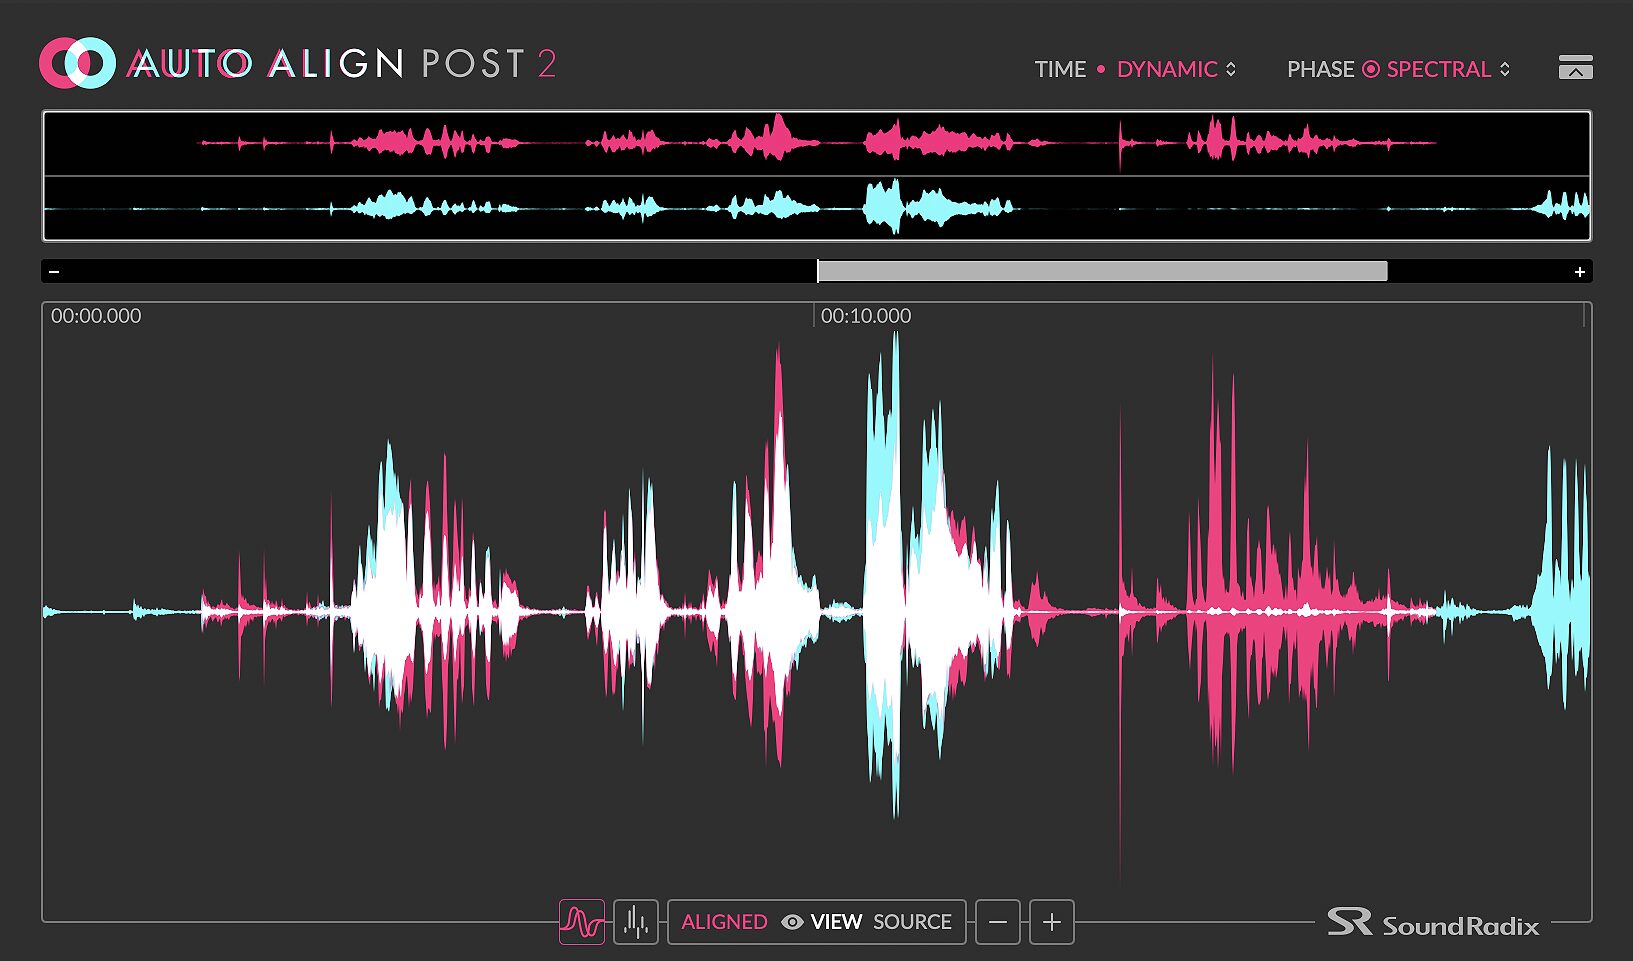Image resolution: width=1633 pixels, height=961 pixels.
Task: Toggle the eye VIEW icon
Action: 792,922
